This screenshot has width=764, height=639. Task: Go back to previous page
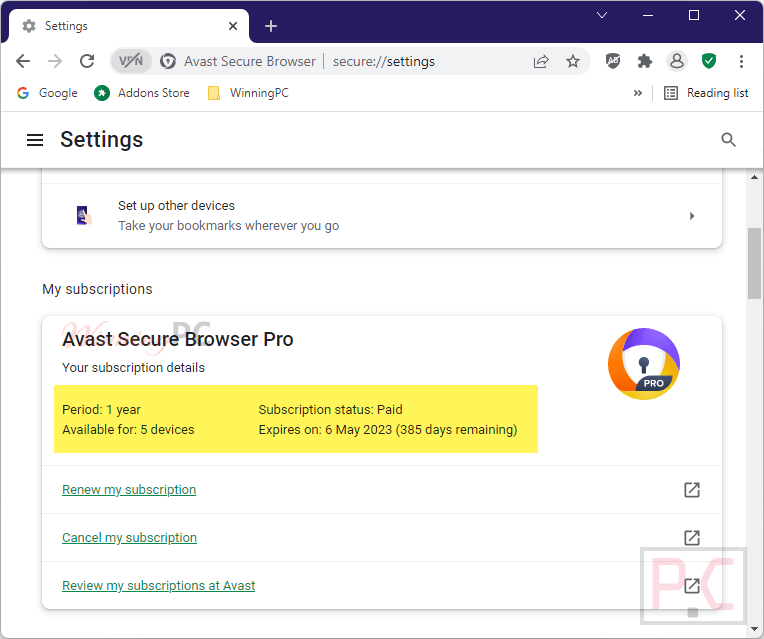tap(23, 61)
